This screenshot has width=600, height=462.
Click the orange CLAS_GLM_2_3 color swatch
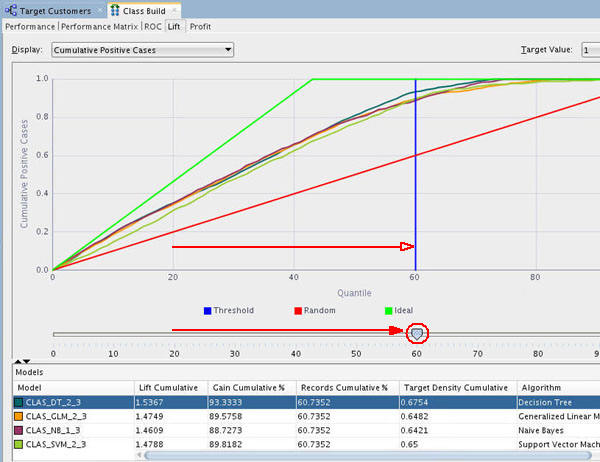click(x=18, y=416)
